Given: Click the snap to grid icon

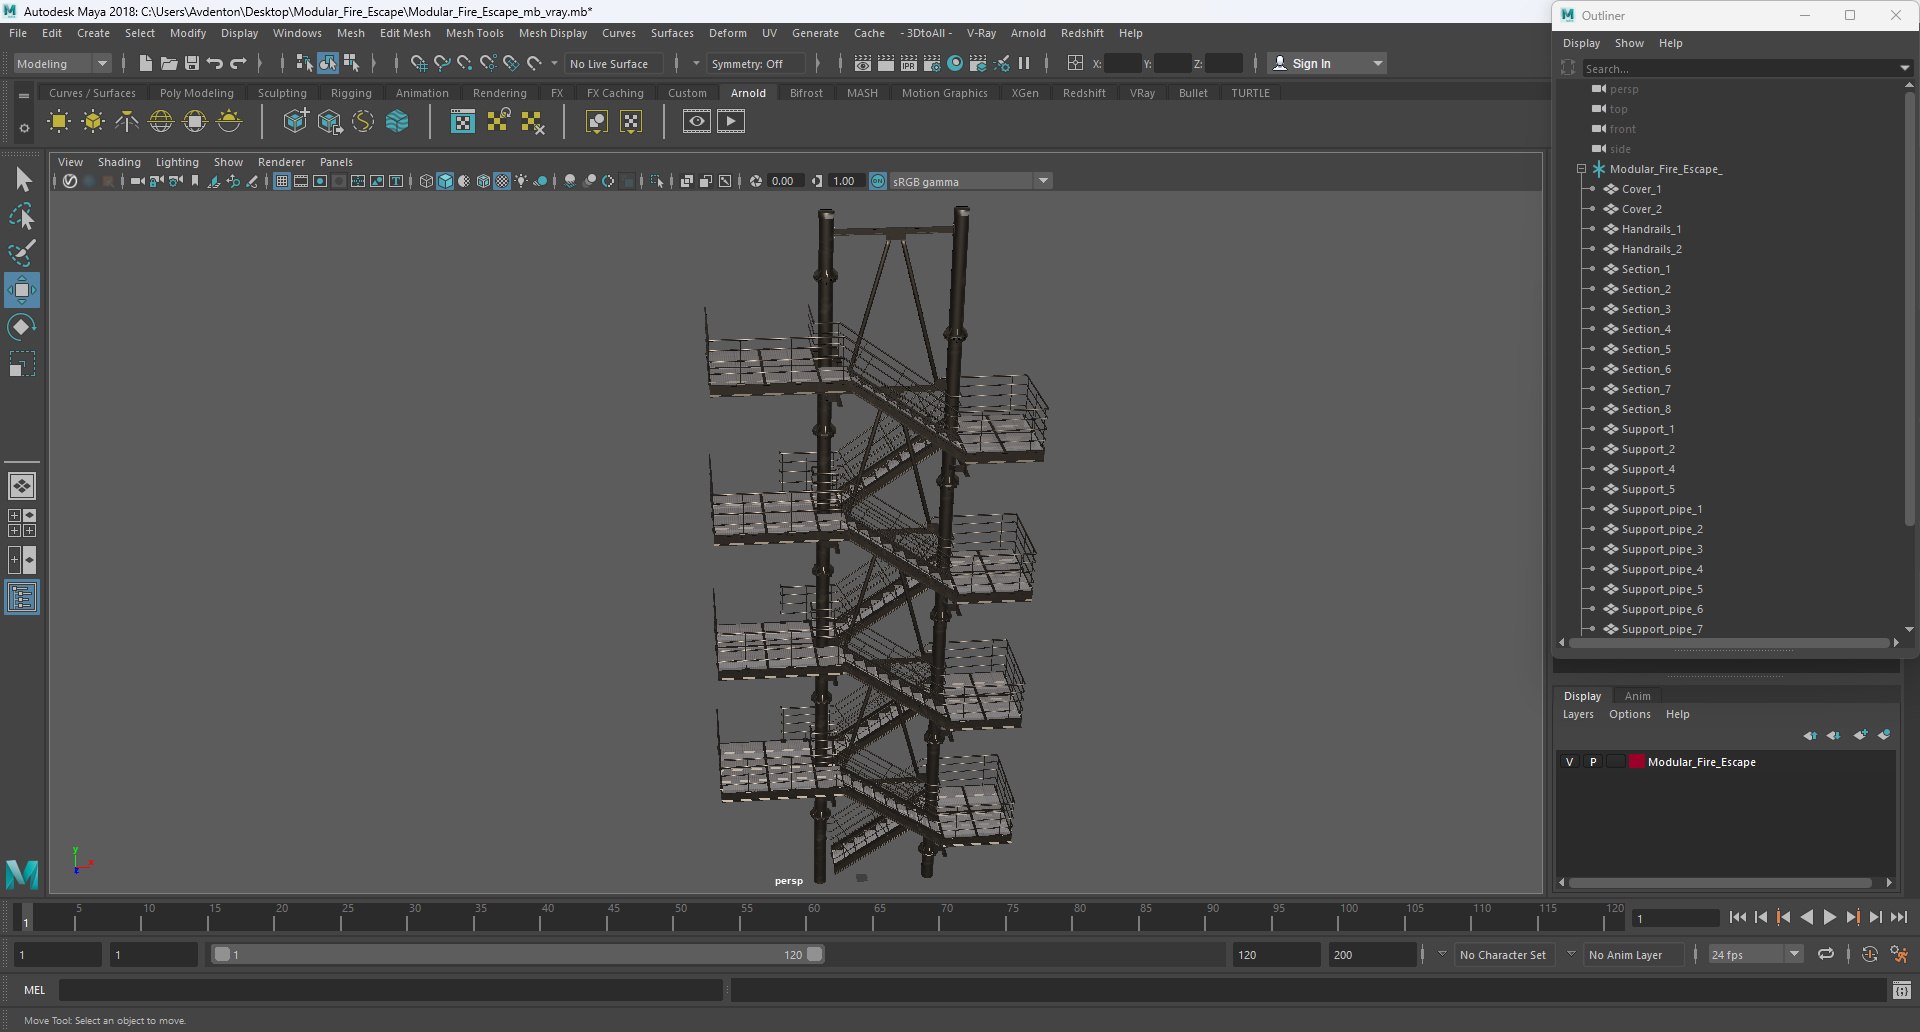Looking at the screenshot, I should pos(419,63).
